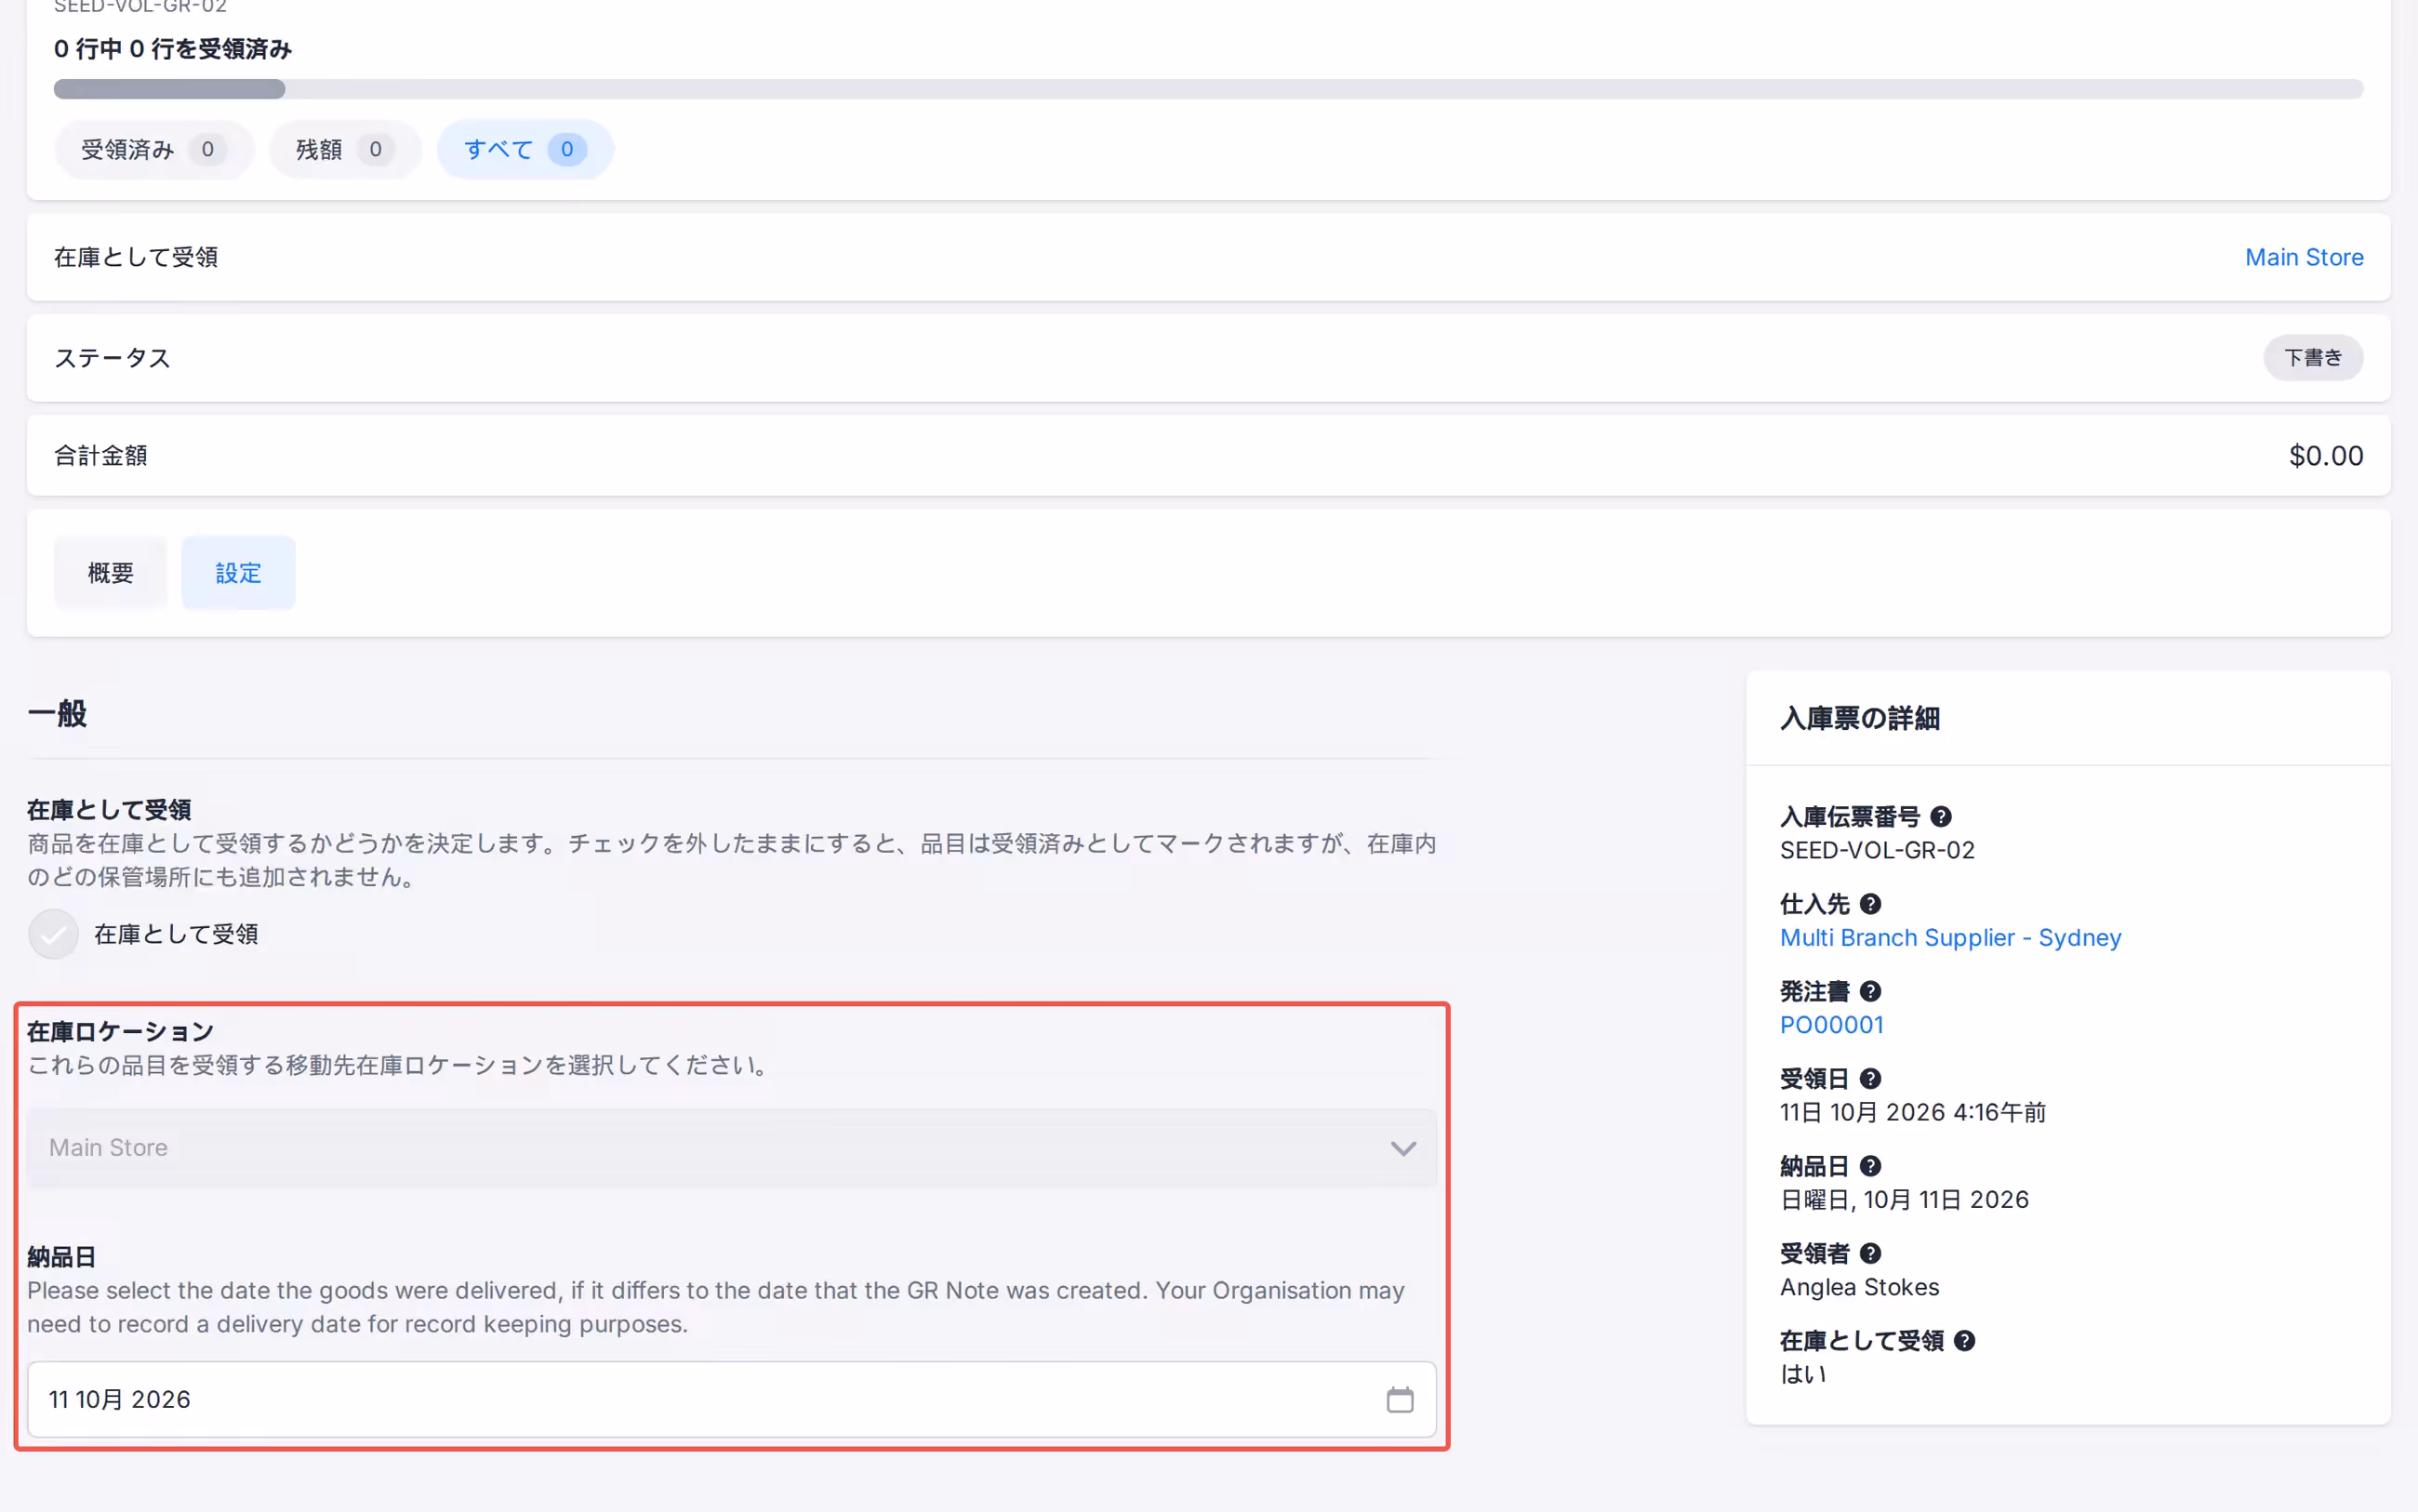Click the SEED-VOL-GR-02 number in details panel
The image size is (2418, 1512).
[x=1877, y=850]
